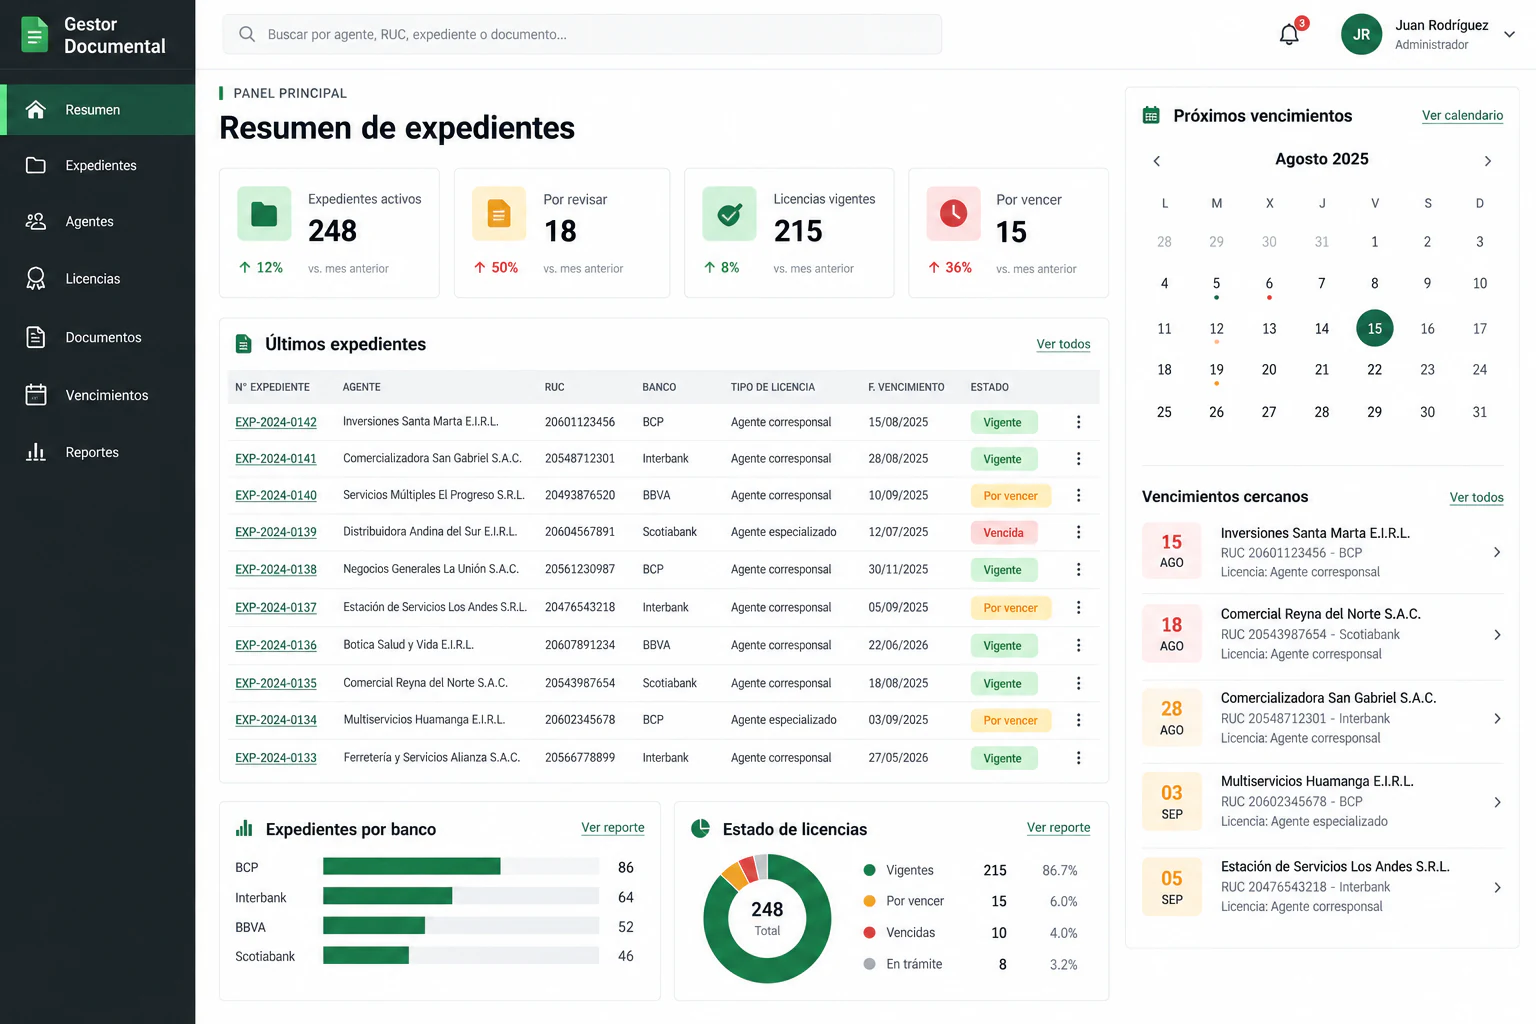Open Comercial Reyna del Norte vencimiento chevron
The width and height of the screenshot is (1536, 1024).
coord(1497,635)
